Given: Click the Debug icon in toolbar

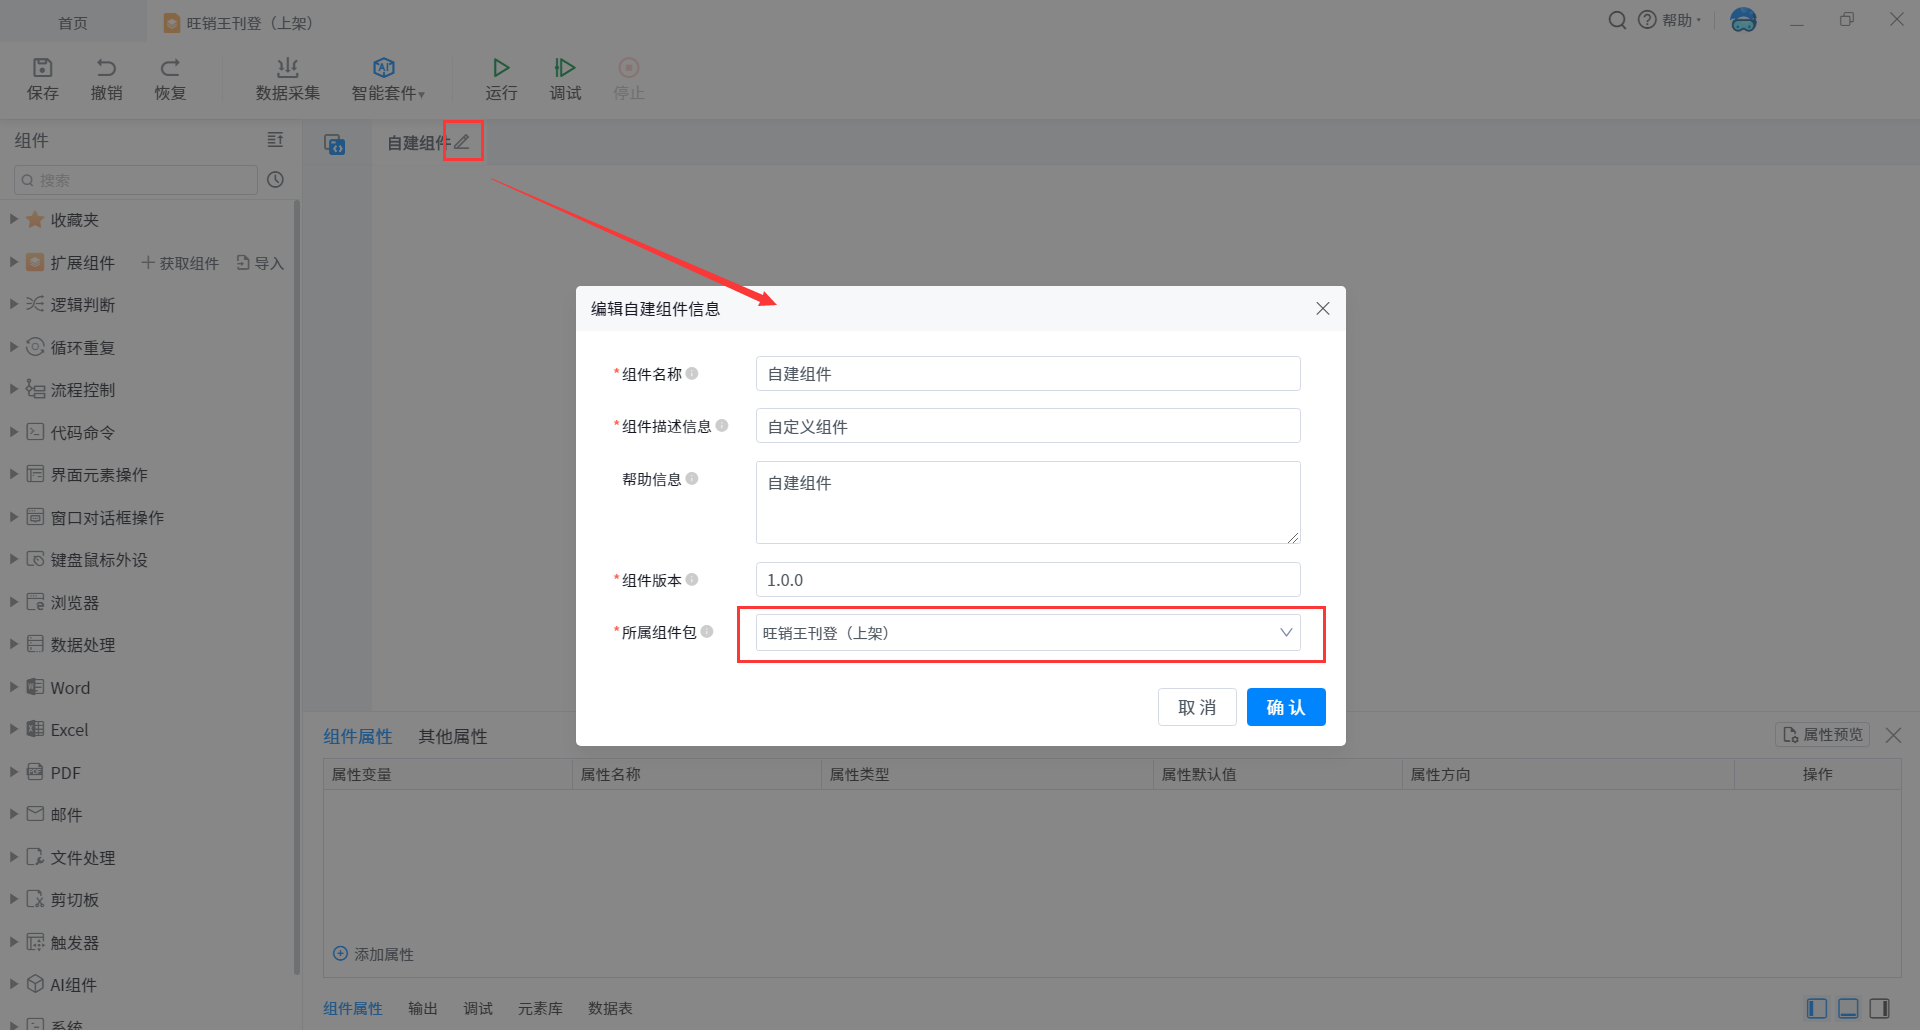Looking at the screenshot, I should coord(565,68).
